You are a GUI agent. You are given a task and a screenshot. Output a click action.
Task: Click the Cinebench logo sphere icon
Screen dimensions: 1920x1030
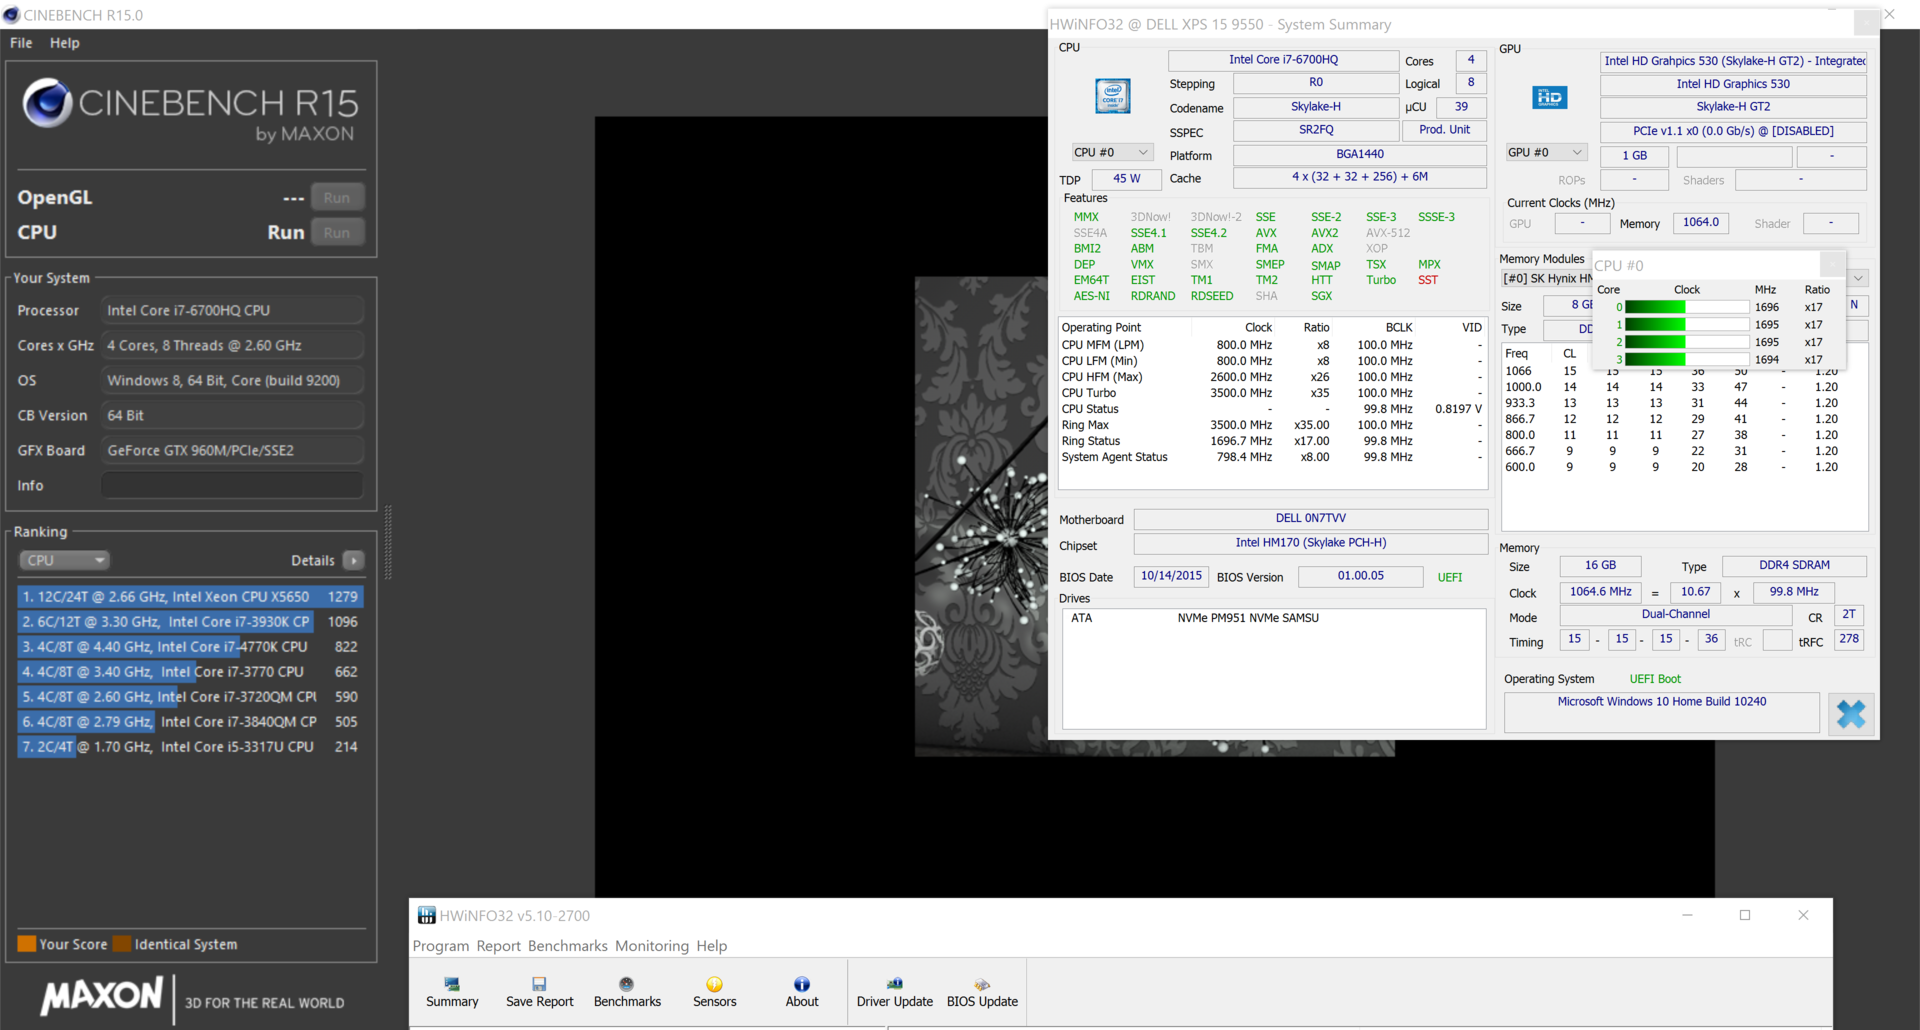pos(47,102)
